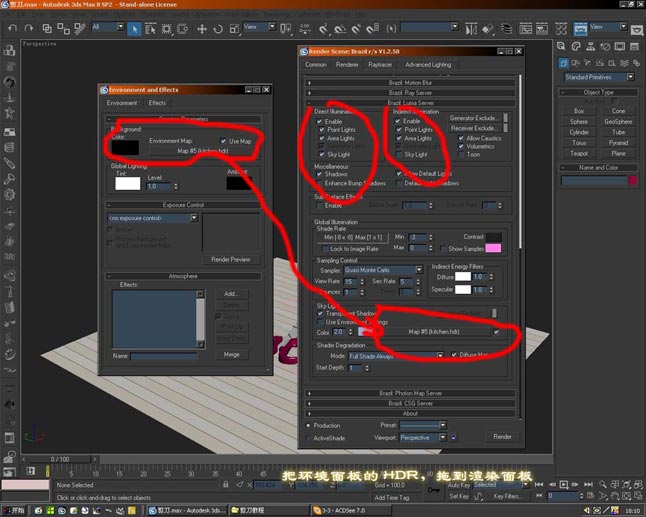
Task: Jump to Go to End frame
Action: pos(588,484)
